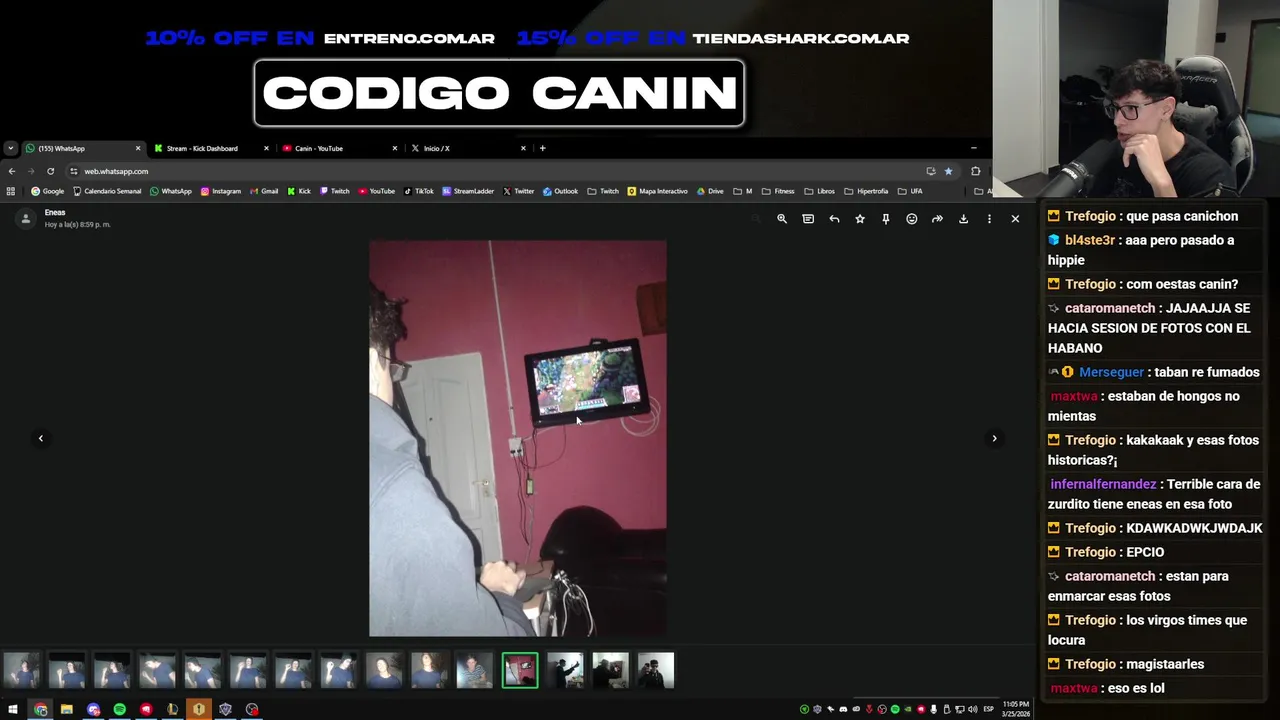Screen dimensions: 1280x720
Task: Click the go-to-message icon in viewer toolbar
Action: pyautogui.click(x=808, y=219)
